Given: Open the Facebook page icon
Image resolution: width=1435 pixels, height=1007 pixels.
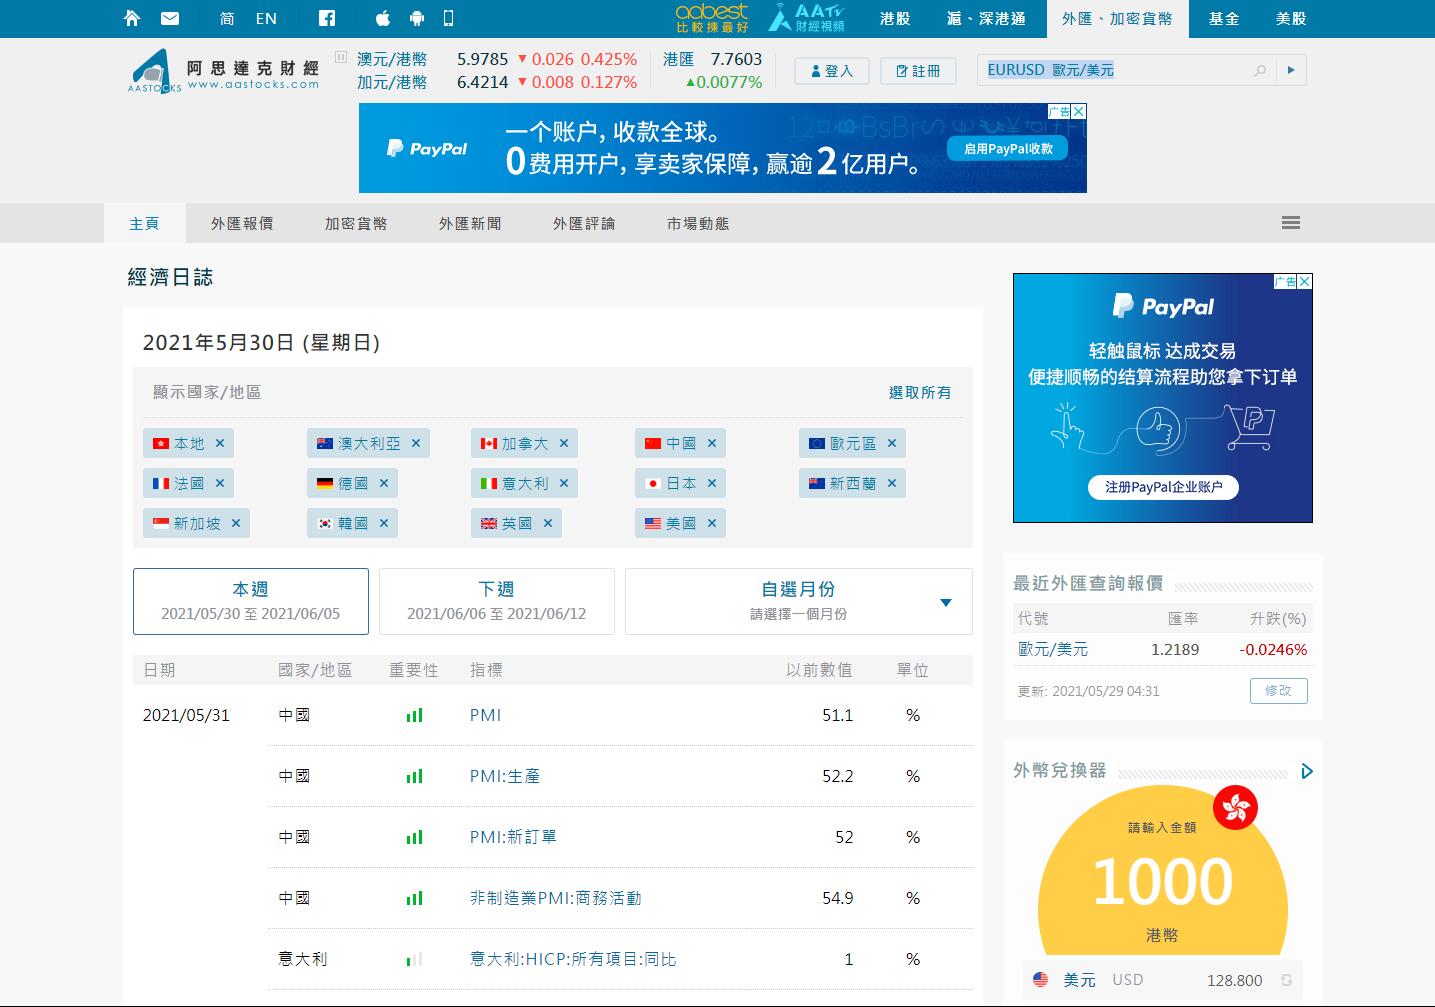Looking at the screenshot, I should pyautogui.click(x=327, y=18).
